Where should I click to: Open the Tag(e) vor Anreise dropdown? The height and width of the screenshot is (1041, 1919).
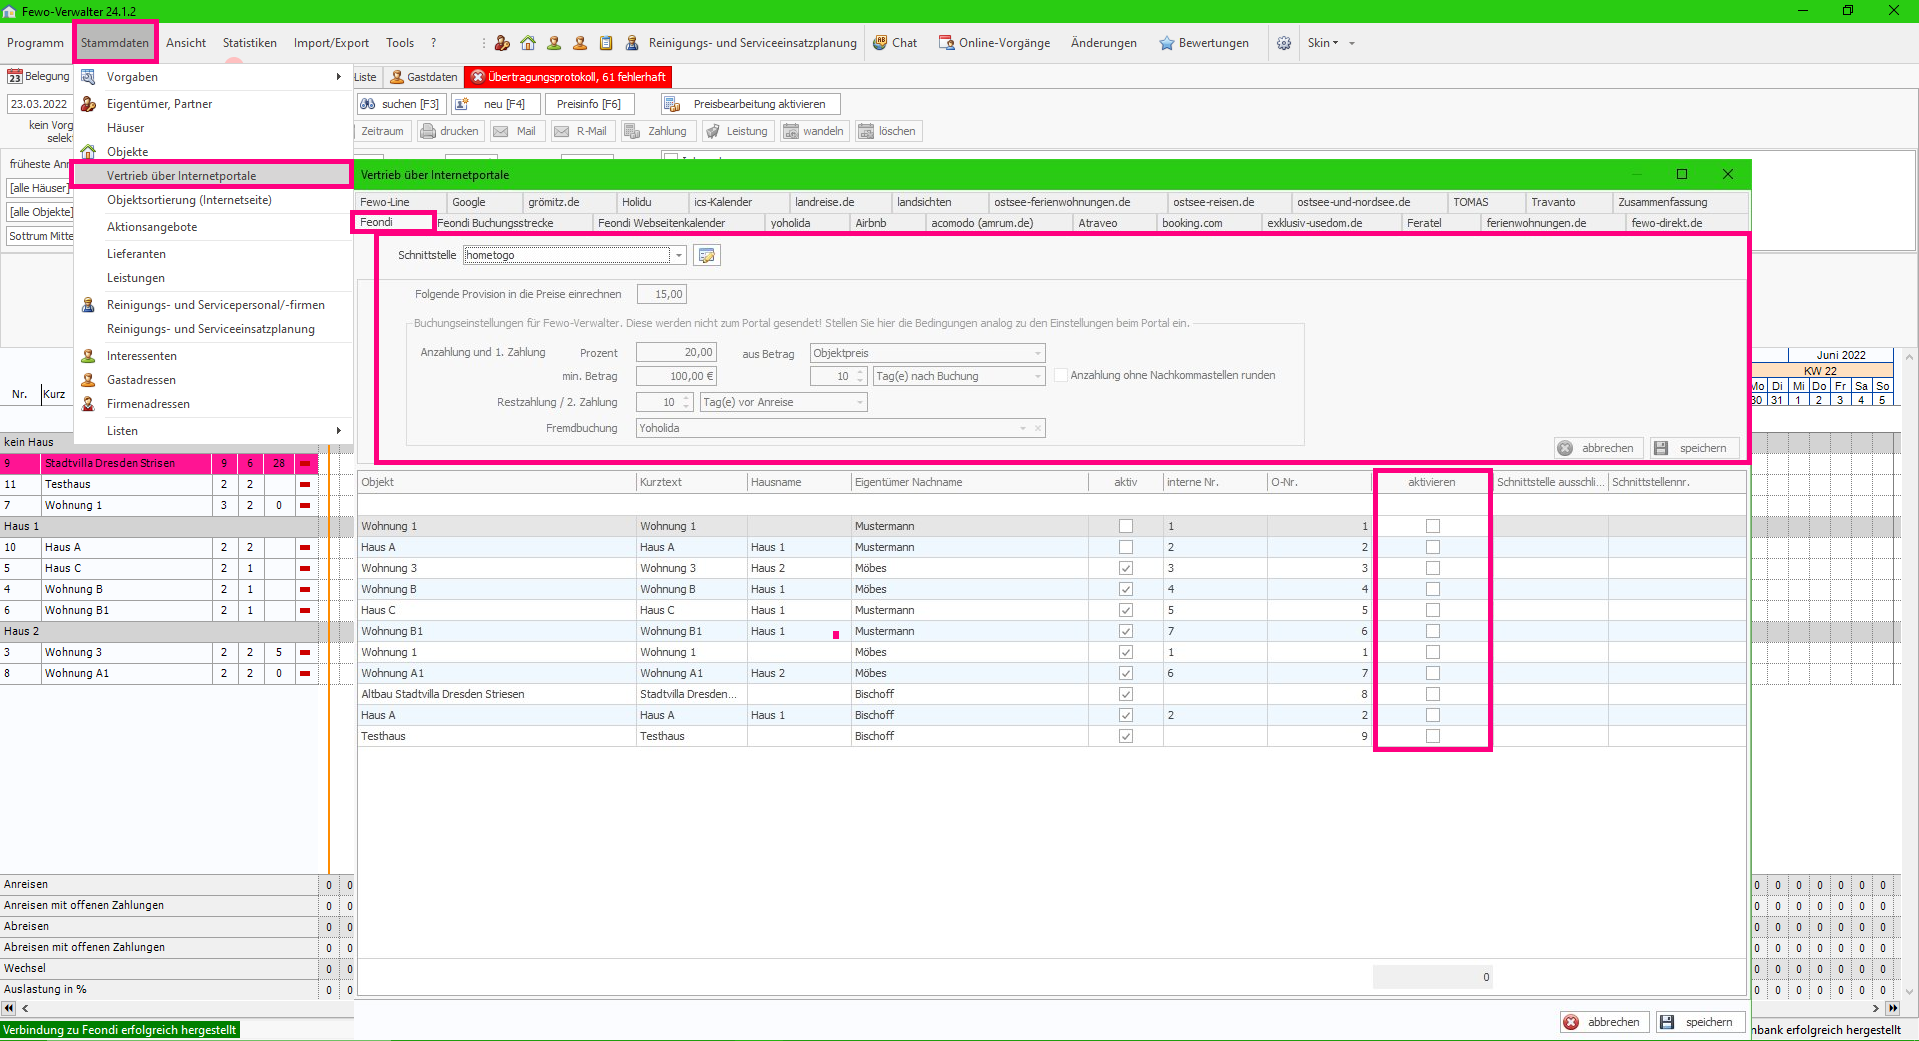click(859, 402)
